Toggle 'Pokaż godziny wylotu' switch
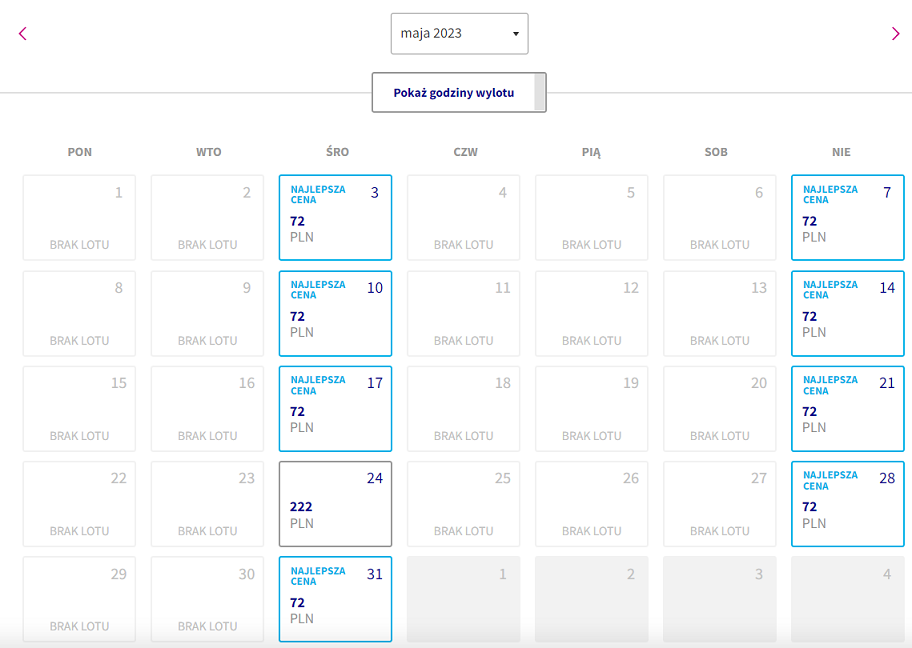The image size is (912, 648). point(459,92)
